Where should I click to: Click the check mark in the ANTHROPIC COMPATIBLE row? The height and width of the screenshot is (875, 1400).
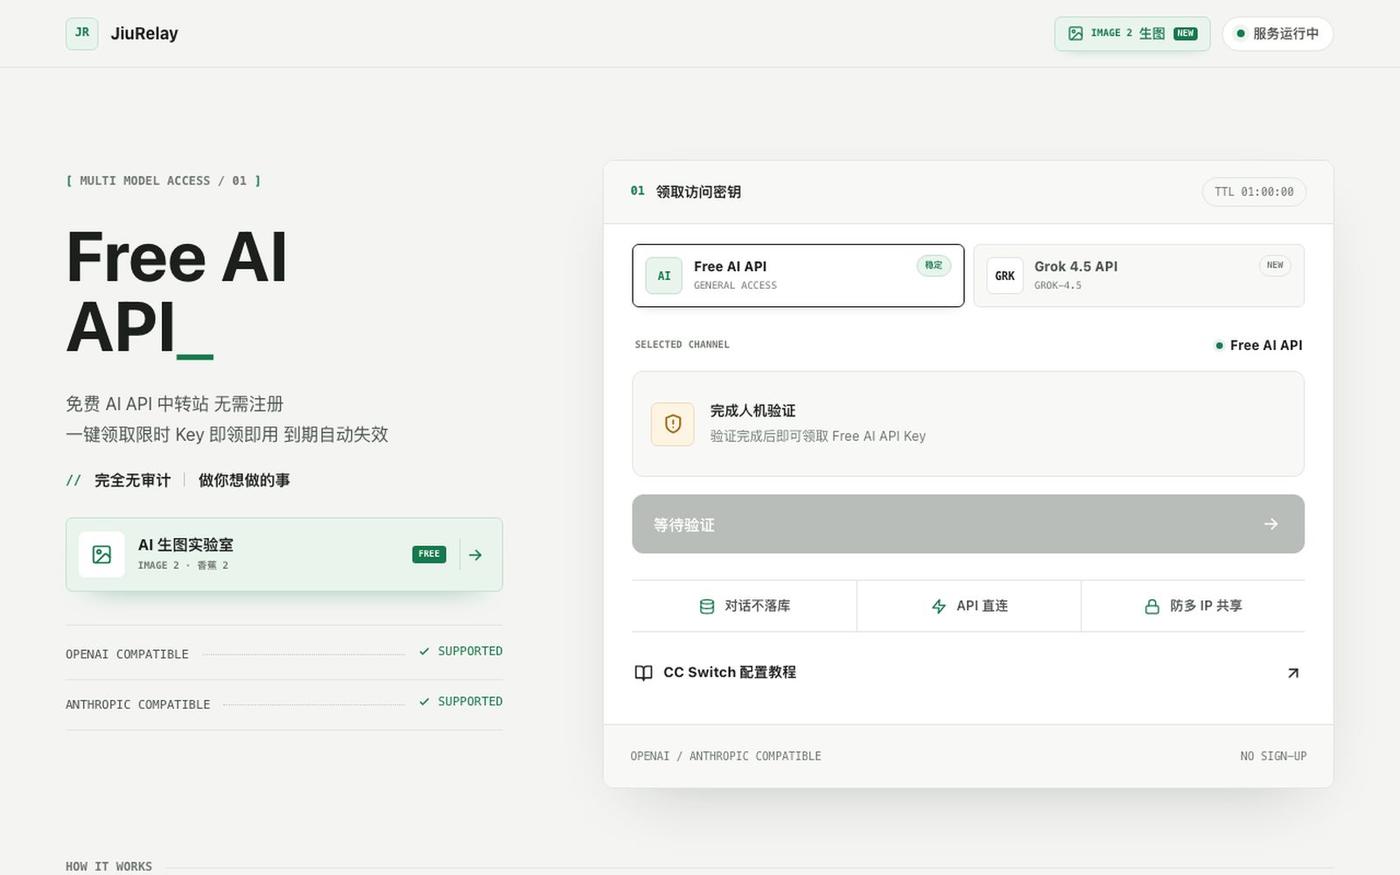[x=424, y=701]
